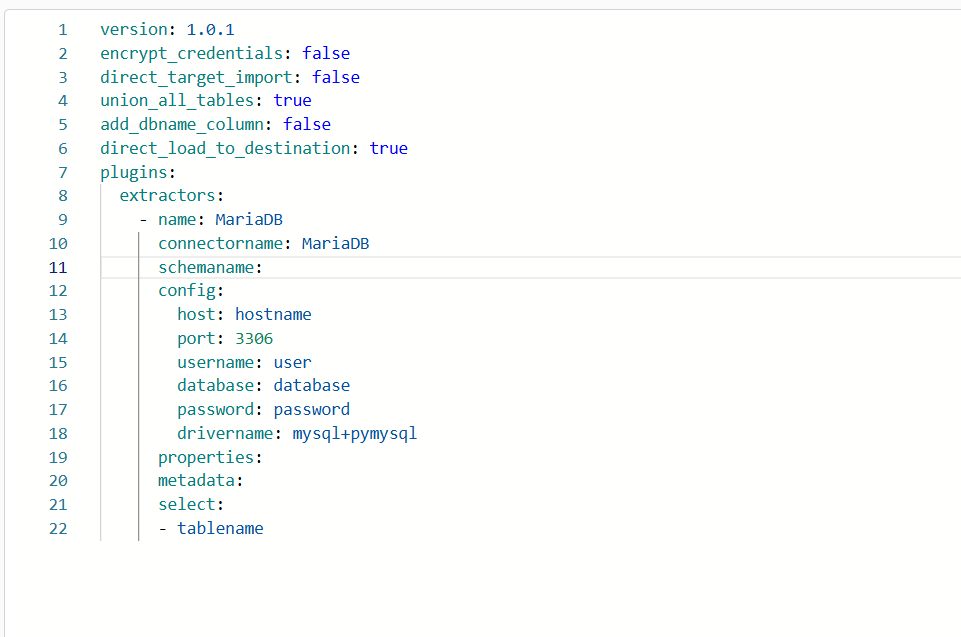The image size is (961, 637).
Task: Click the false value of direct_target_import
Action: (336, 76)
